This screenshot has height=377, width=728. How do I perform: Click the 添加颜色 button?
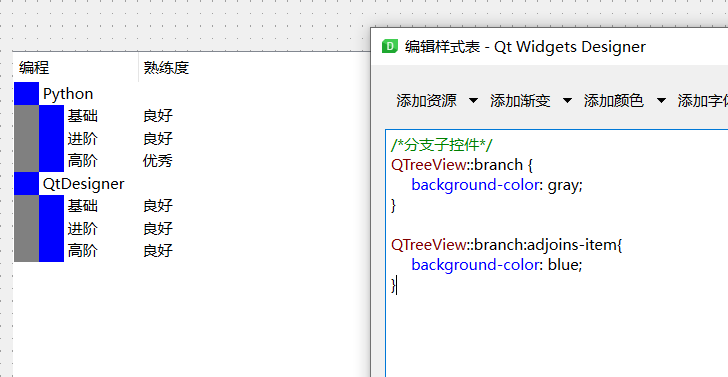614,100
